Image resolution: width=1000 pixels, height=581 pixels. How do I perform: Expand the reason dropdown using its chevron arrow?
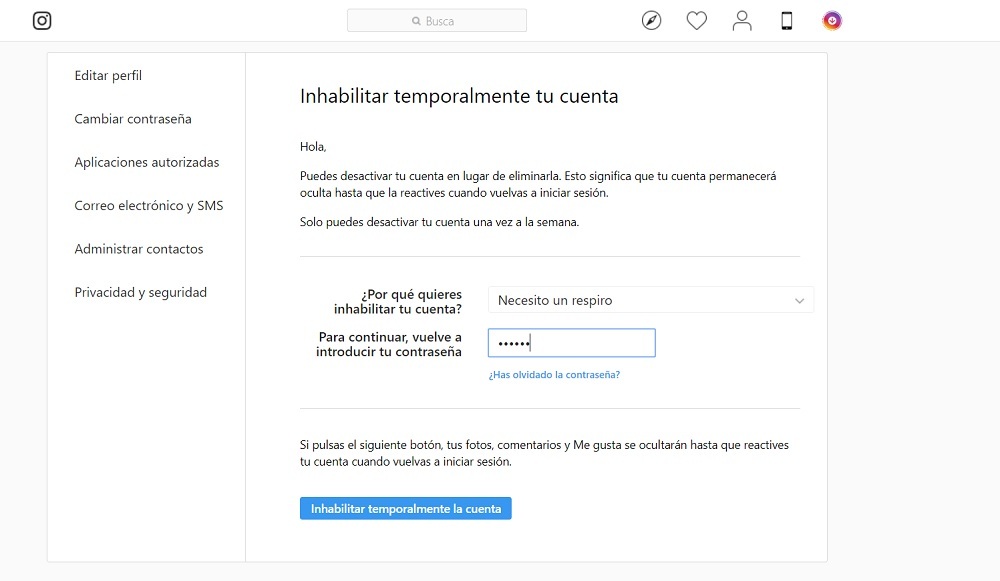point(799,300)
